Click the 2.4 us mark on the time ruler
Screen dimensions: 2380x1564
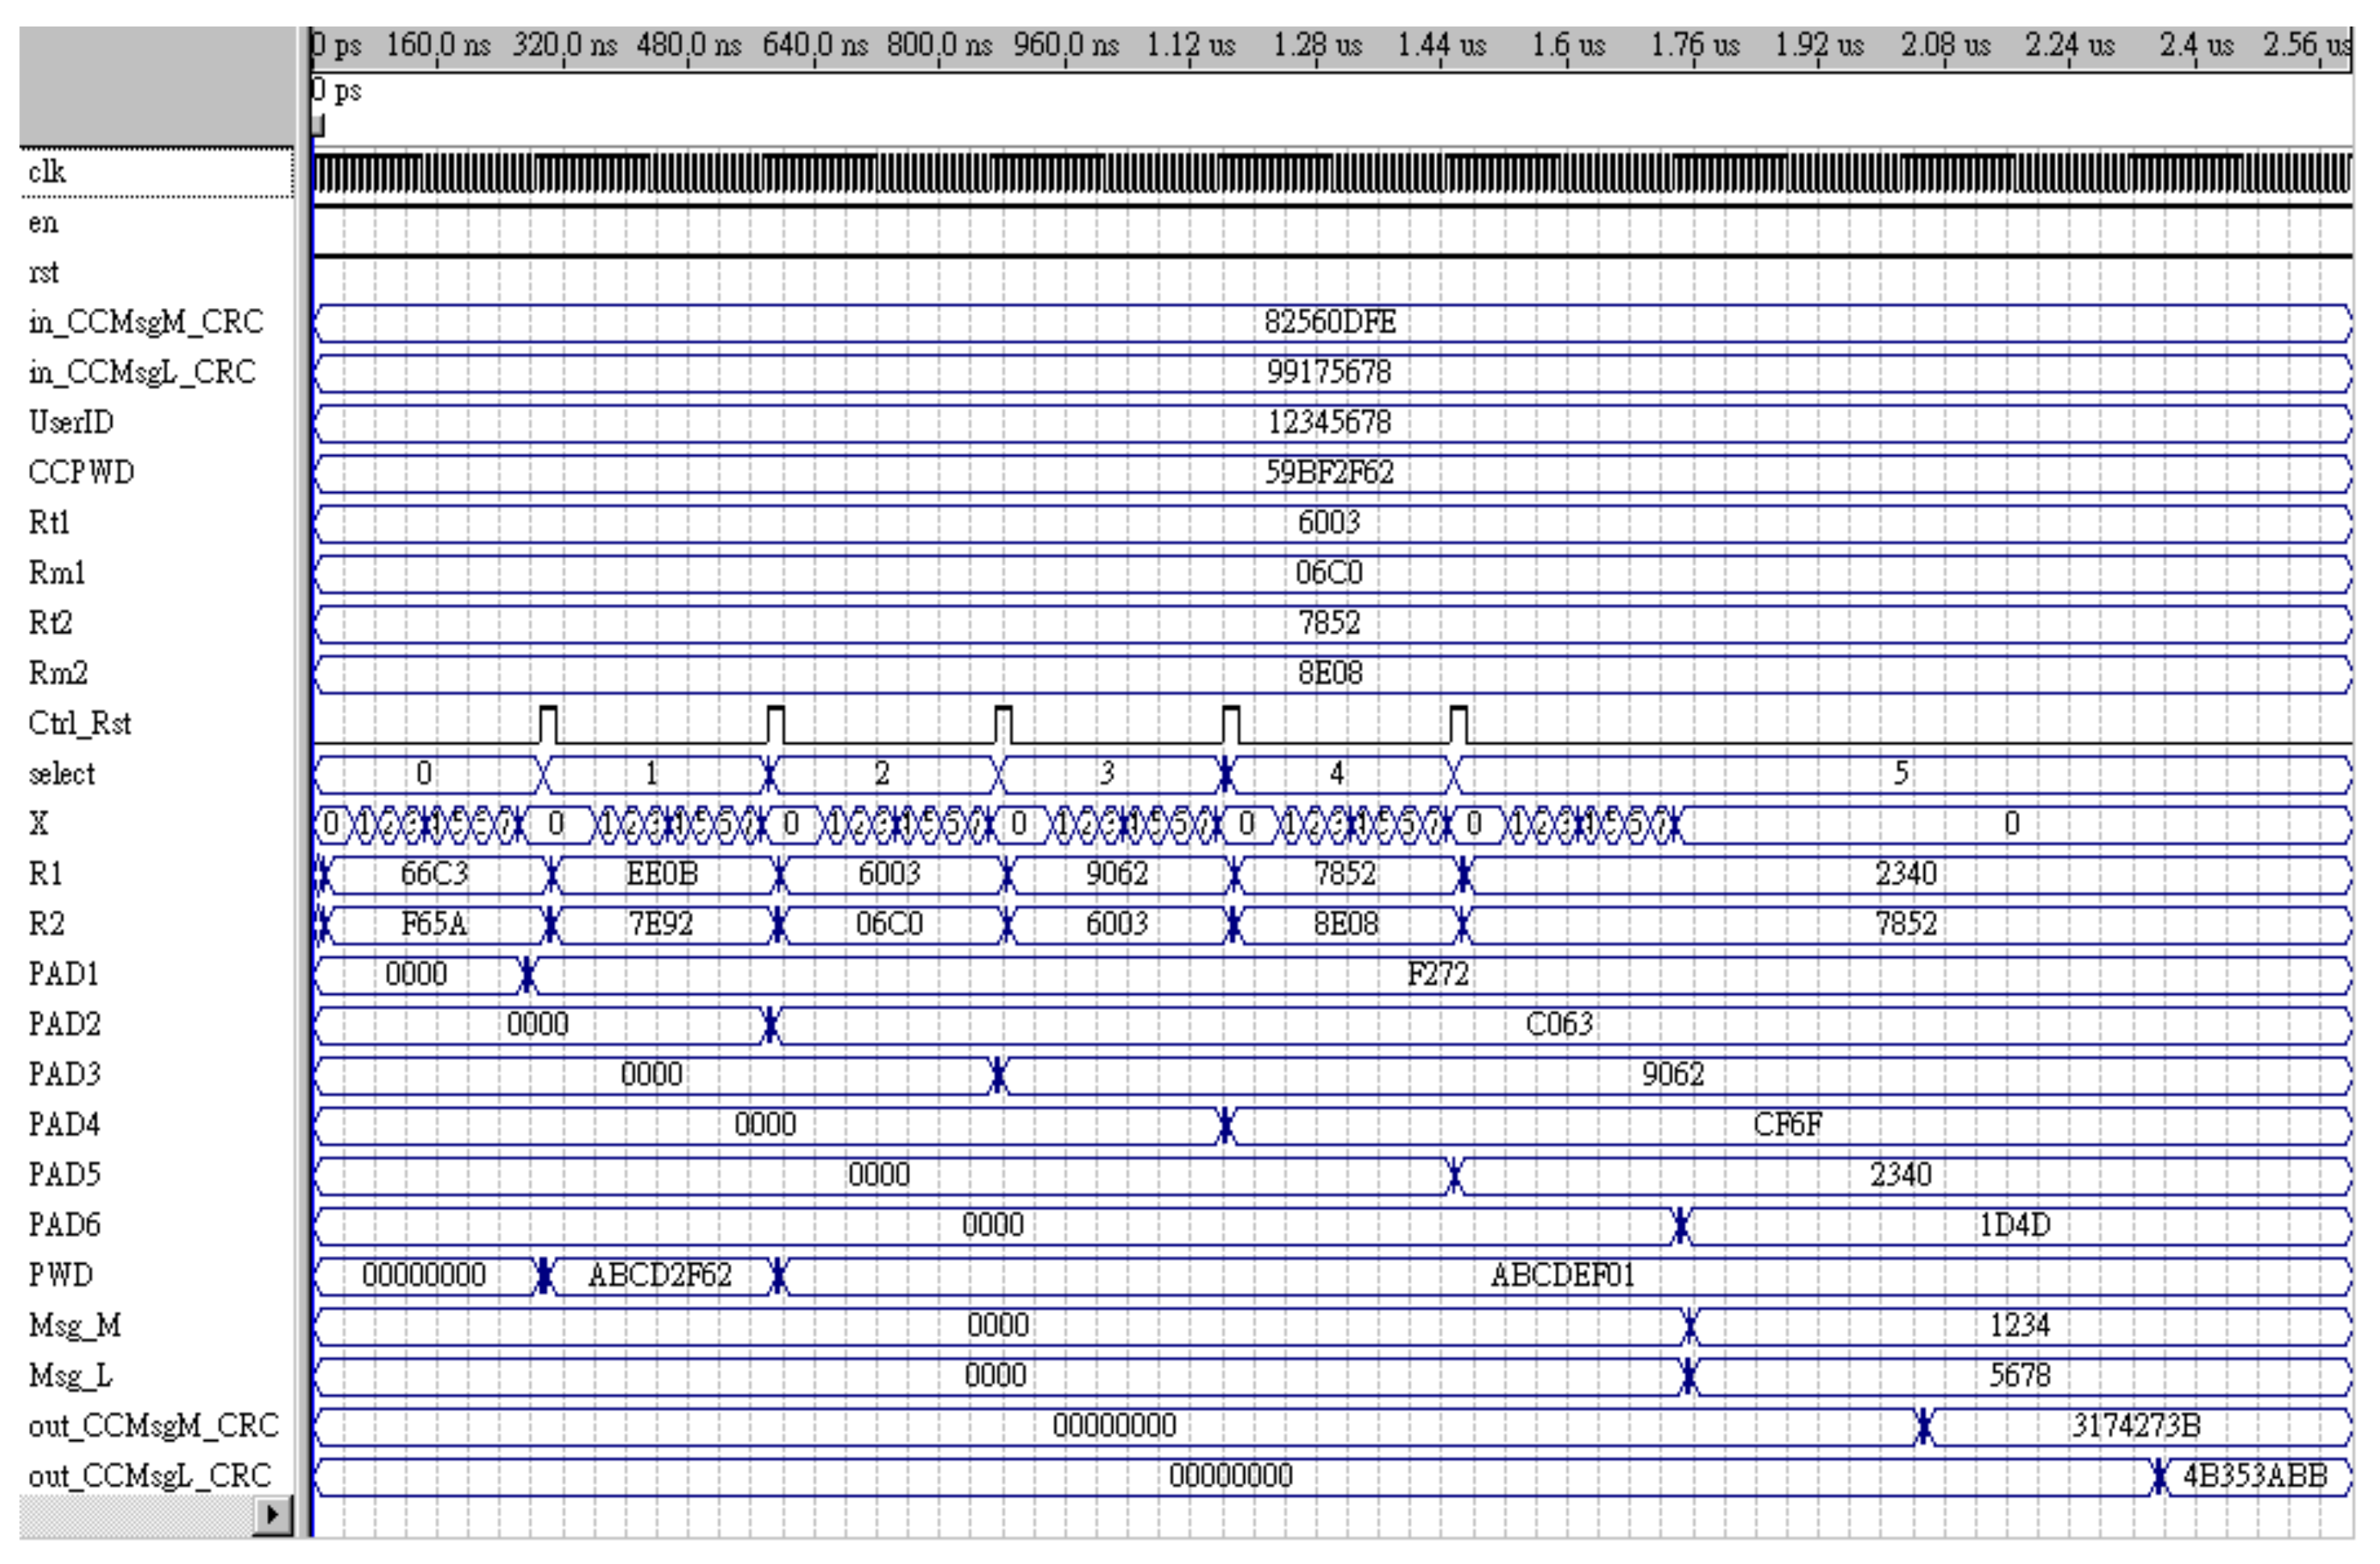pos(2195,46)
